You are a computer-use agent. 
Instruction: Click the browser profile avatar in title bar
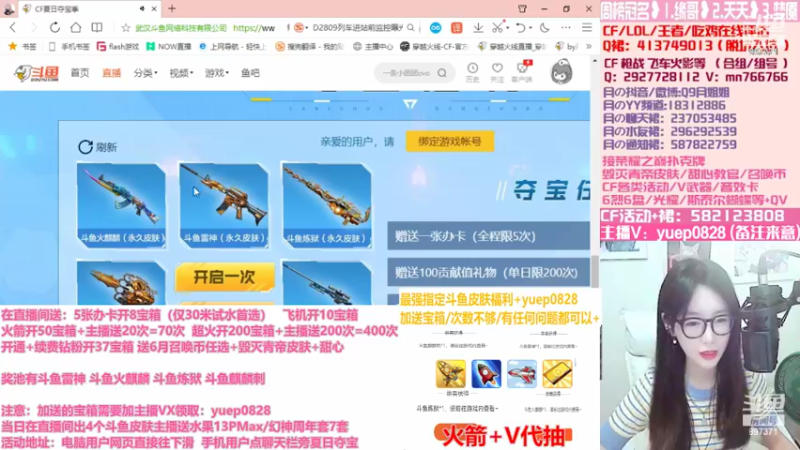point(8,9)
